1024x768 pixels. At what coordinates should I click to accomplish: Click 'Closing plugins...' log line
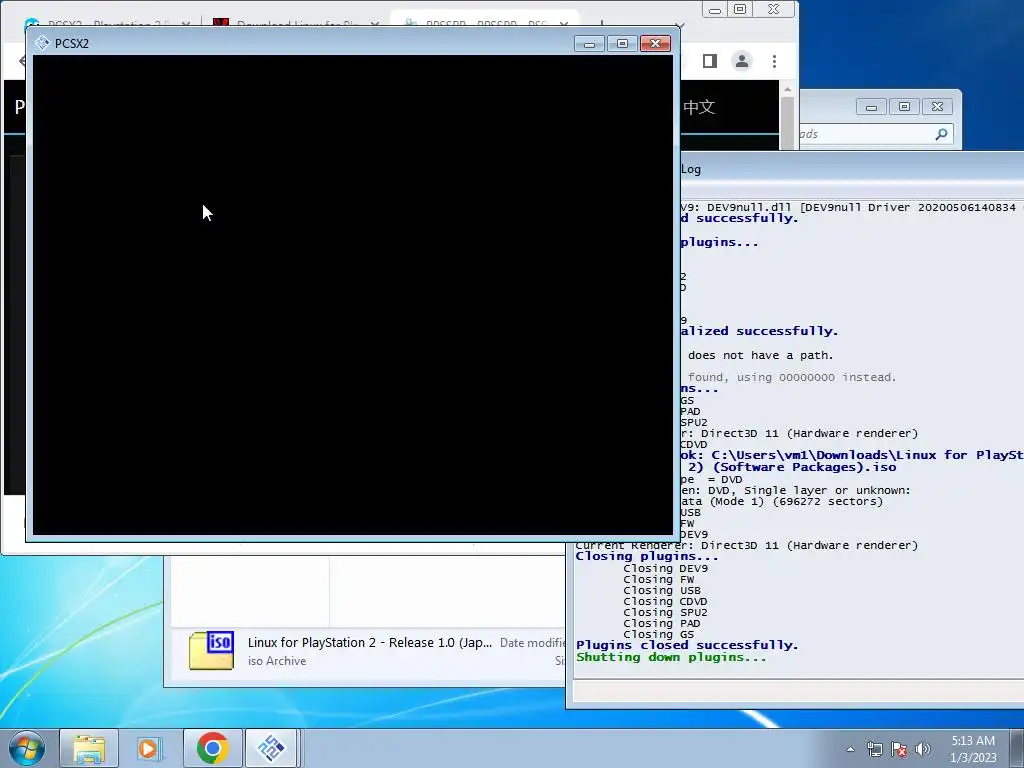click(647, 556)
